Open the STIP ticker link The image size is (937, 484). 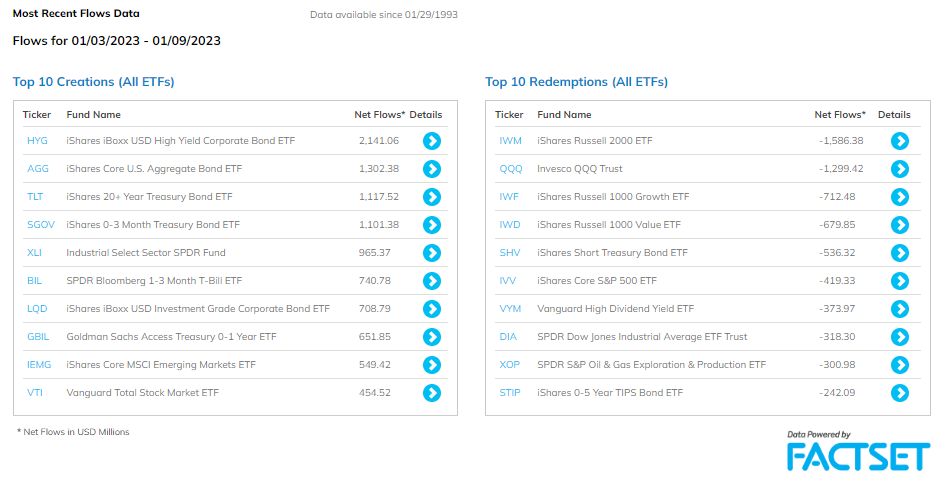[510, 393]
